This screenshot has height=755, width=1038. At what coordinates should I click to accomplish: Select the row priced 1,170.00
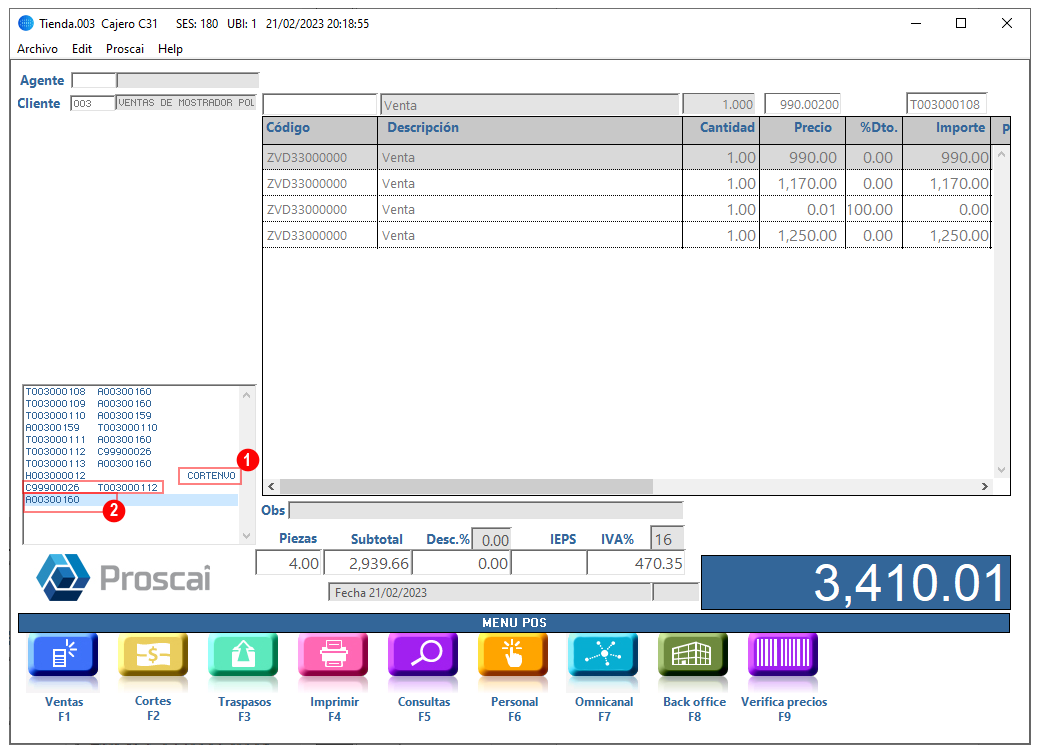click(627, 183)
